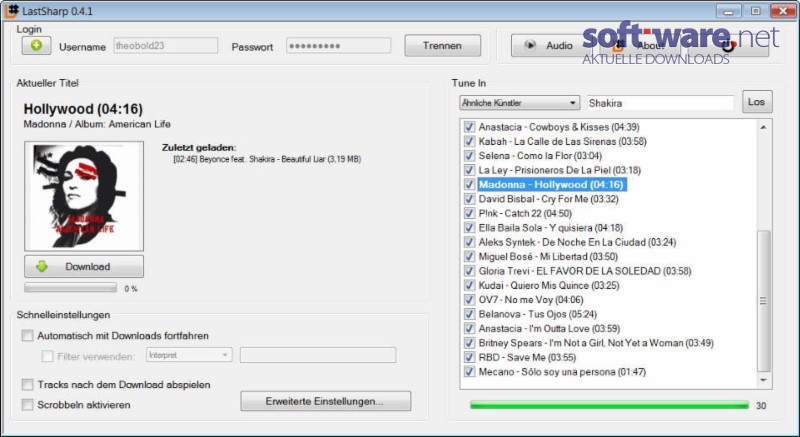Select David Bisbal - Cry For Me
Image resolution: width=800 pixels, height=437 pixels.
point(548,199)
